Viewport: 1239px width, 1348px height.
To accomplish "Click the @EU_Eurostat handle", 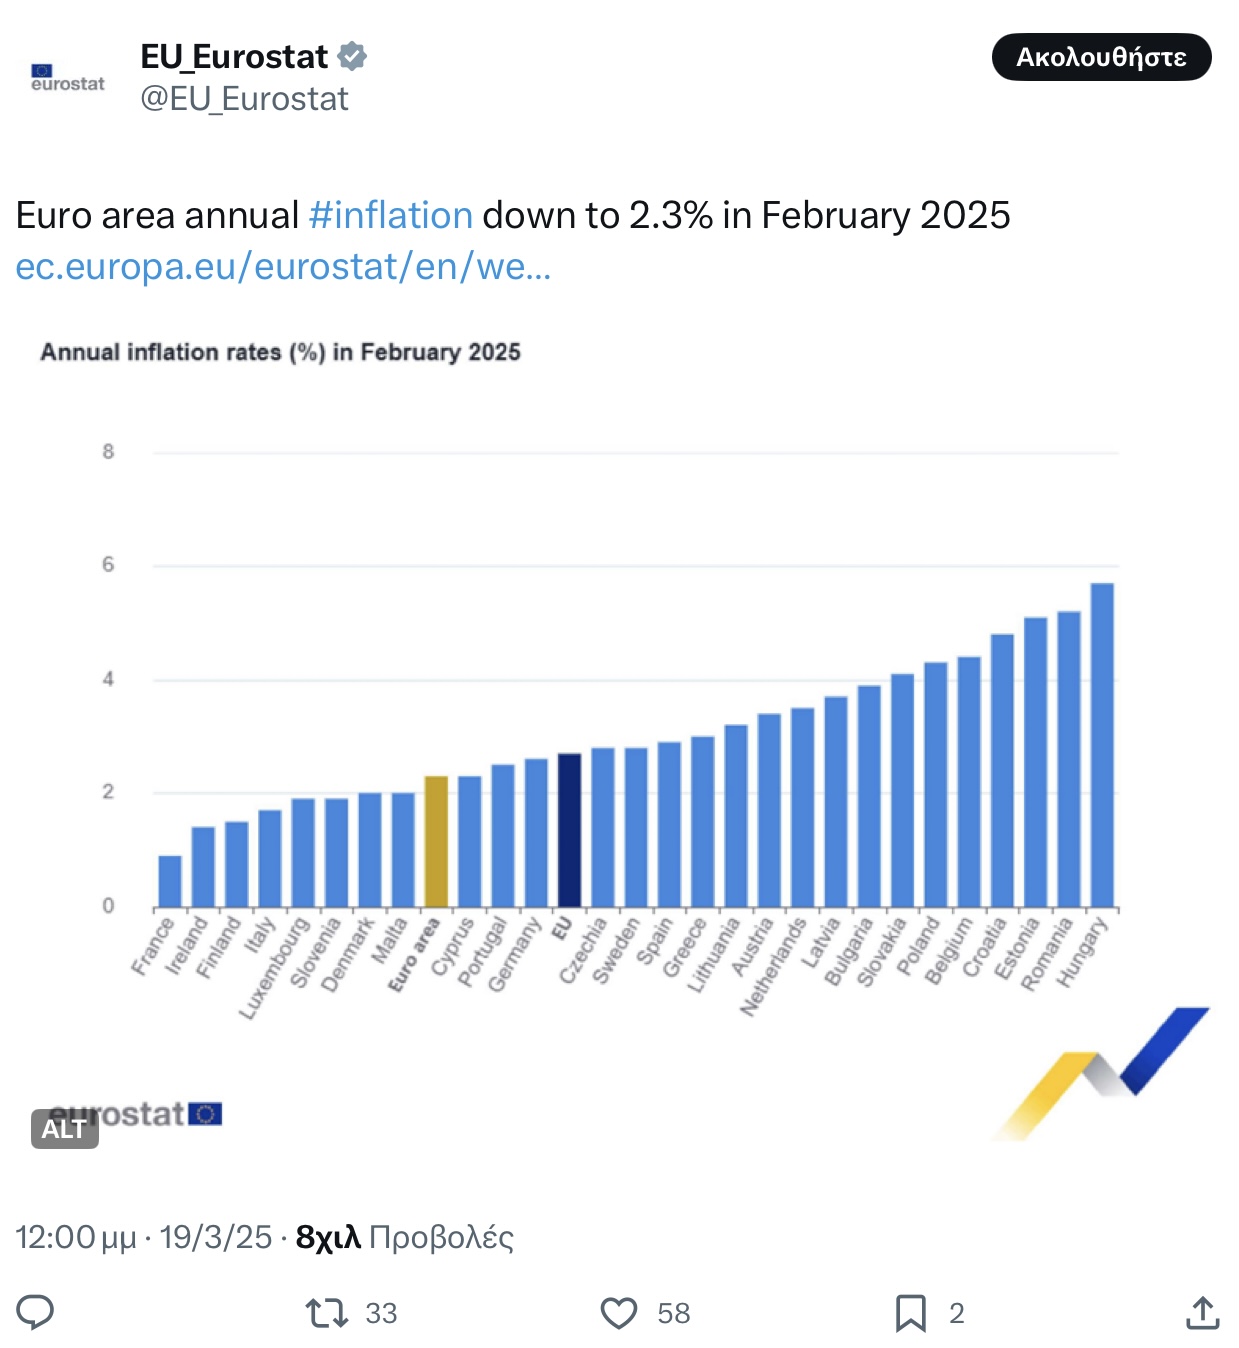I will [x=244, y=99].
